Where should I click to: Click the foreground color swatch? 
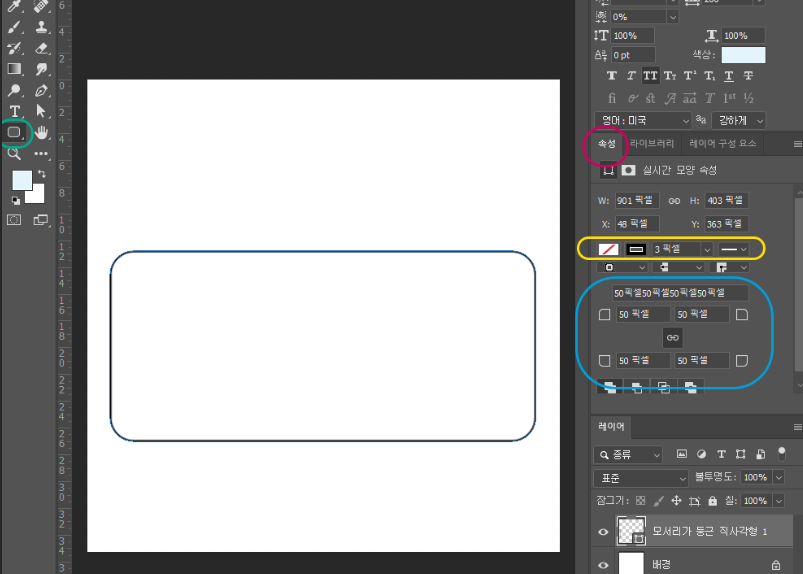(x=22, y=180)
